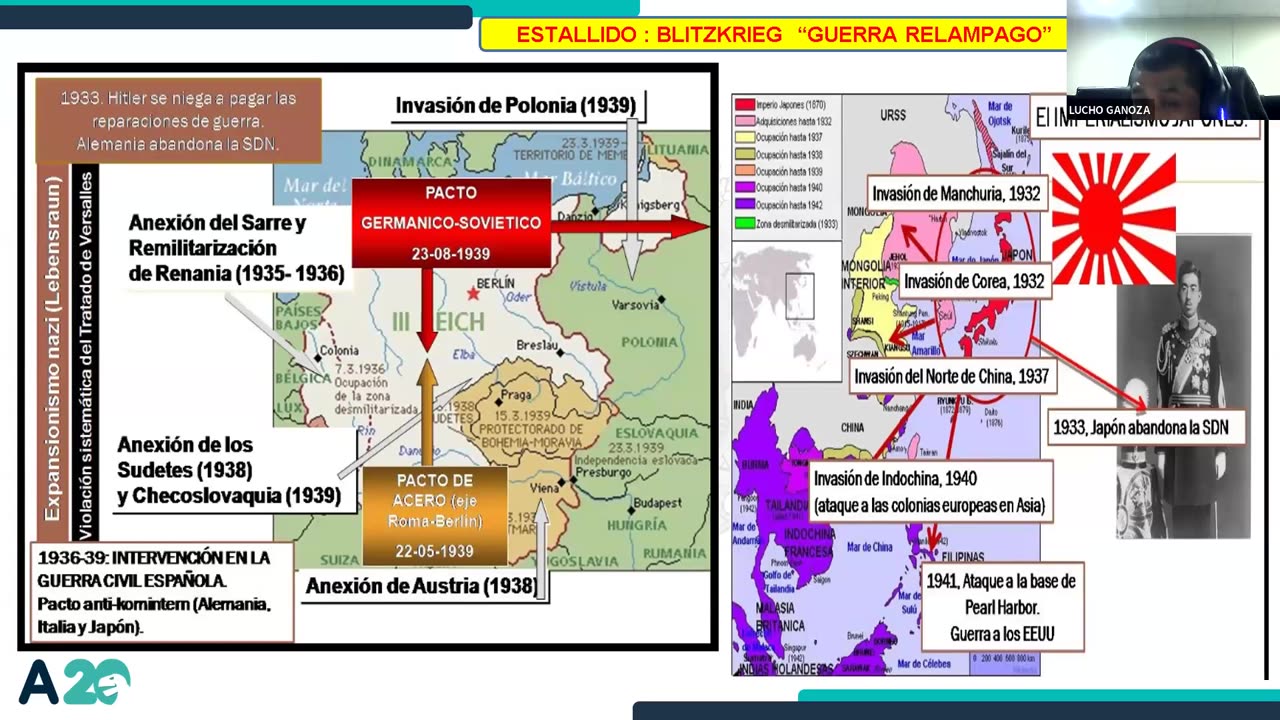Click the 'PACTO DE ACERO' orange box

(x=435, y=517)
